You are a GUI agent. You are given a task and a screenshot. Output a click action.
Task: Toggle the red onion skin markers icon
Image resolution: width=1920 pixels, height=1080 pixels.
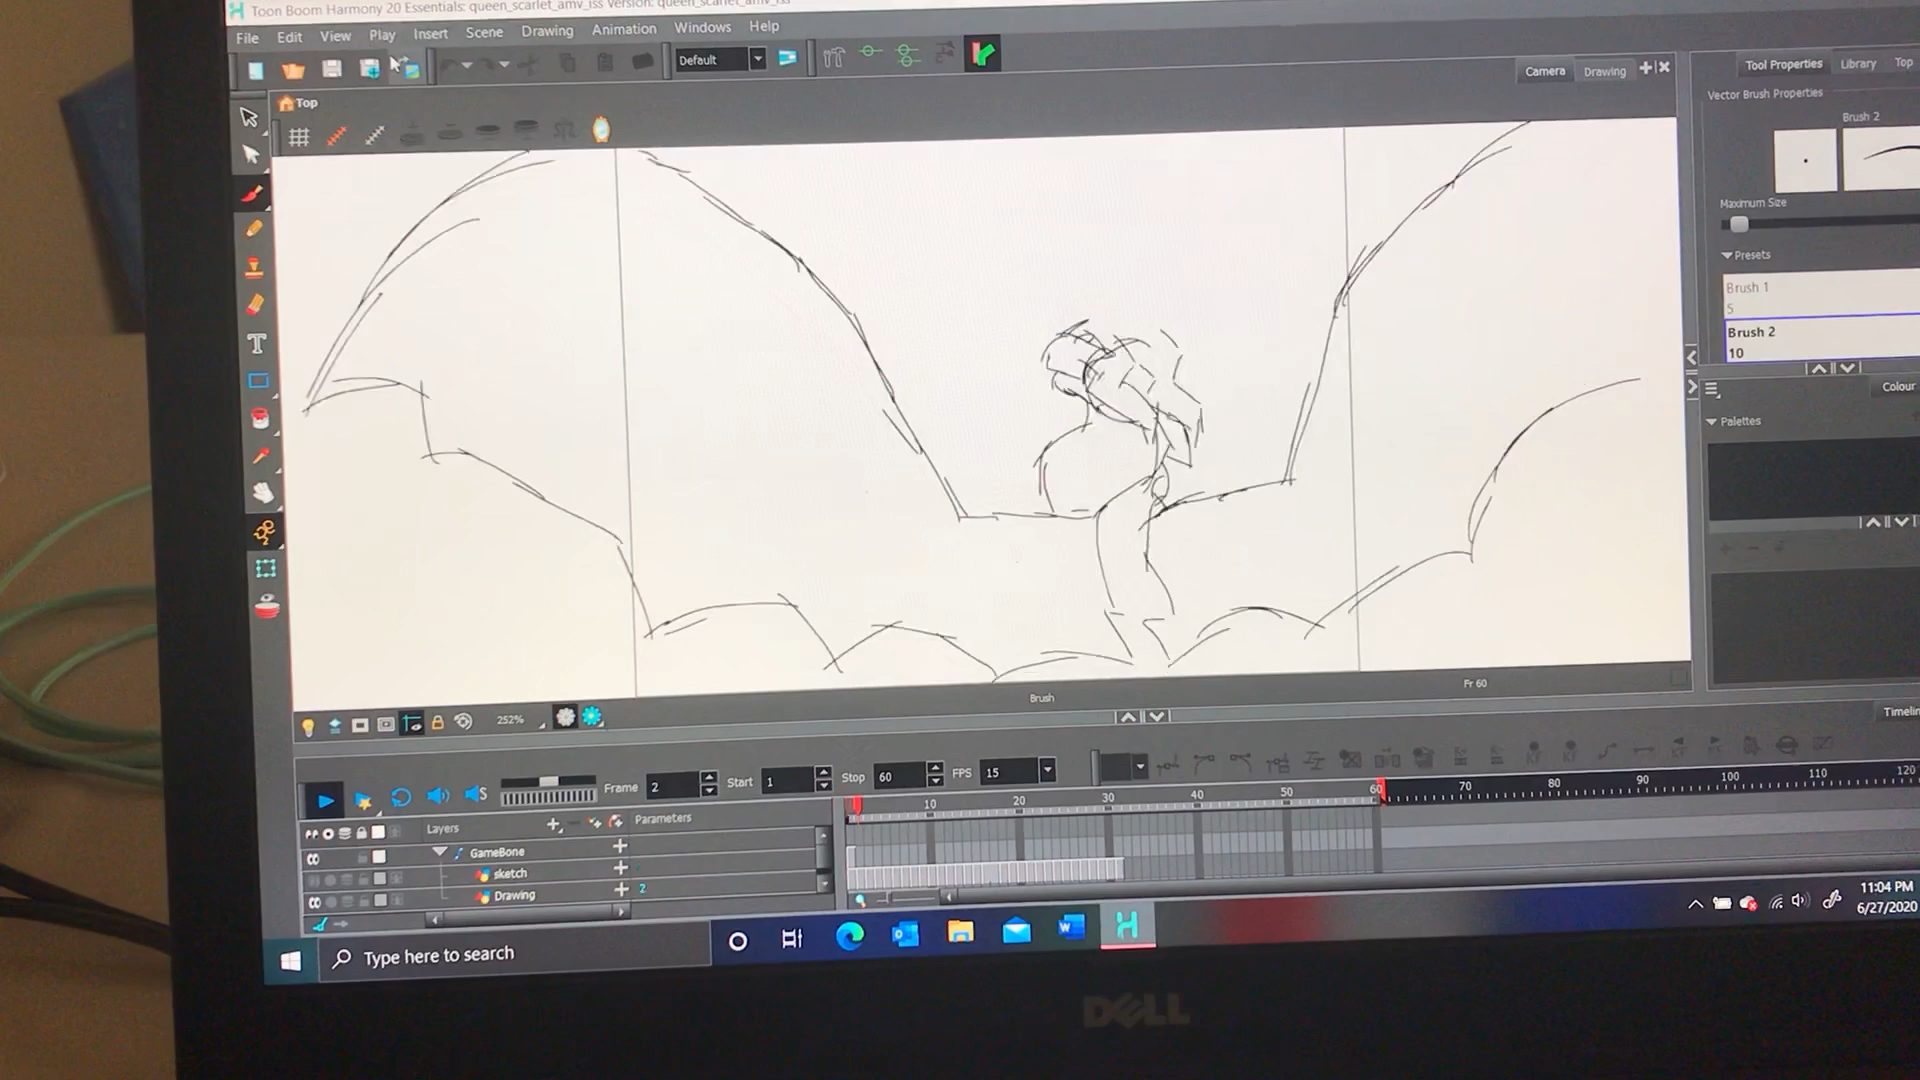click(x=336, y=135)
